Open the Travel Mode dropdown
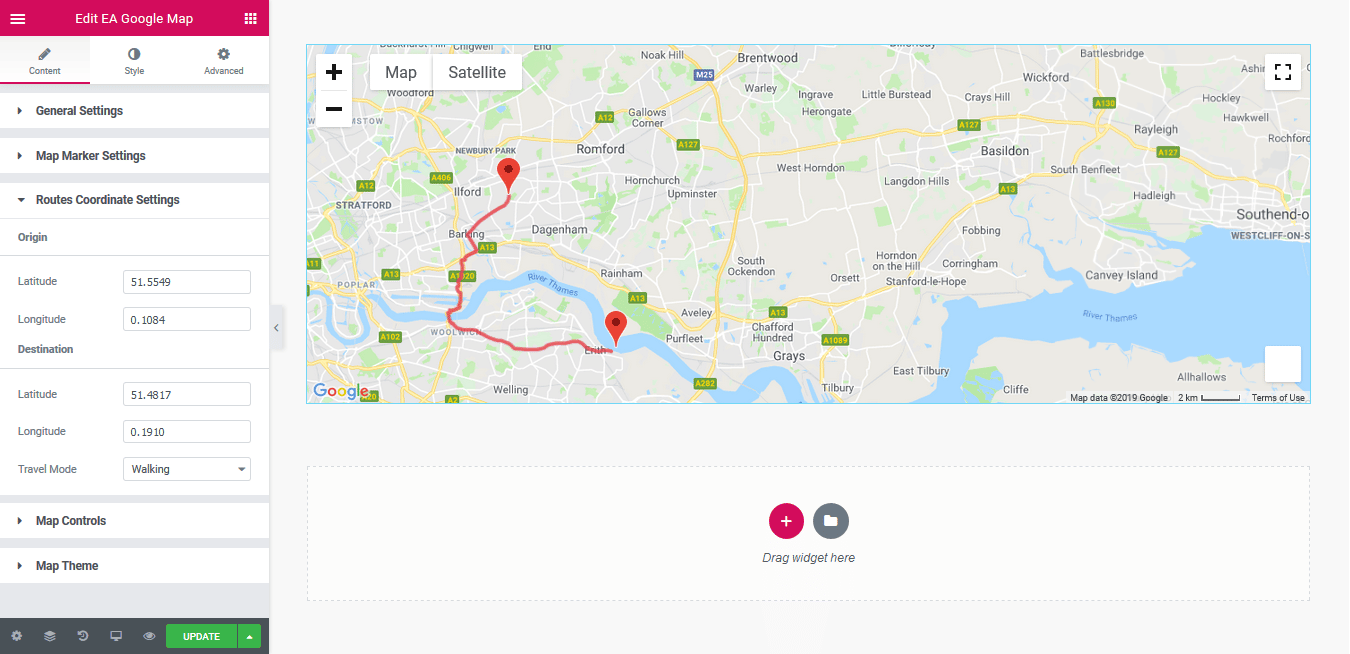Image resolution: width=1350 pixels, height=654 pixels. (x=186, y=469)
